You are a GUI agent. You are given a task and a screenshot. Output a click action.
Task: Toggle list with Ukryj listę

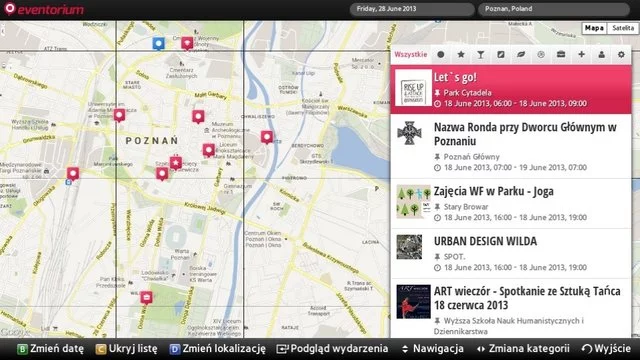(x=127, y=349)
